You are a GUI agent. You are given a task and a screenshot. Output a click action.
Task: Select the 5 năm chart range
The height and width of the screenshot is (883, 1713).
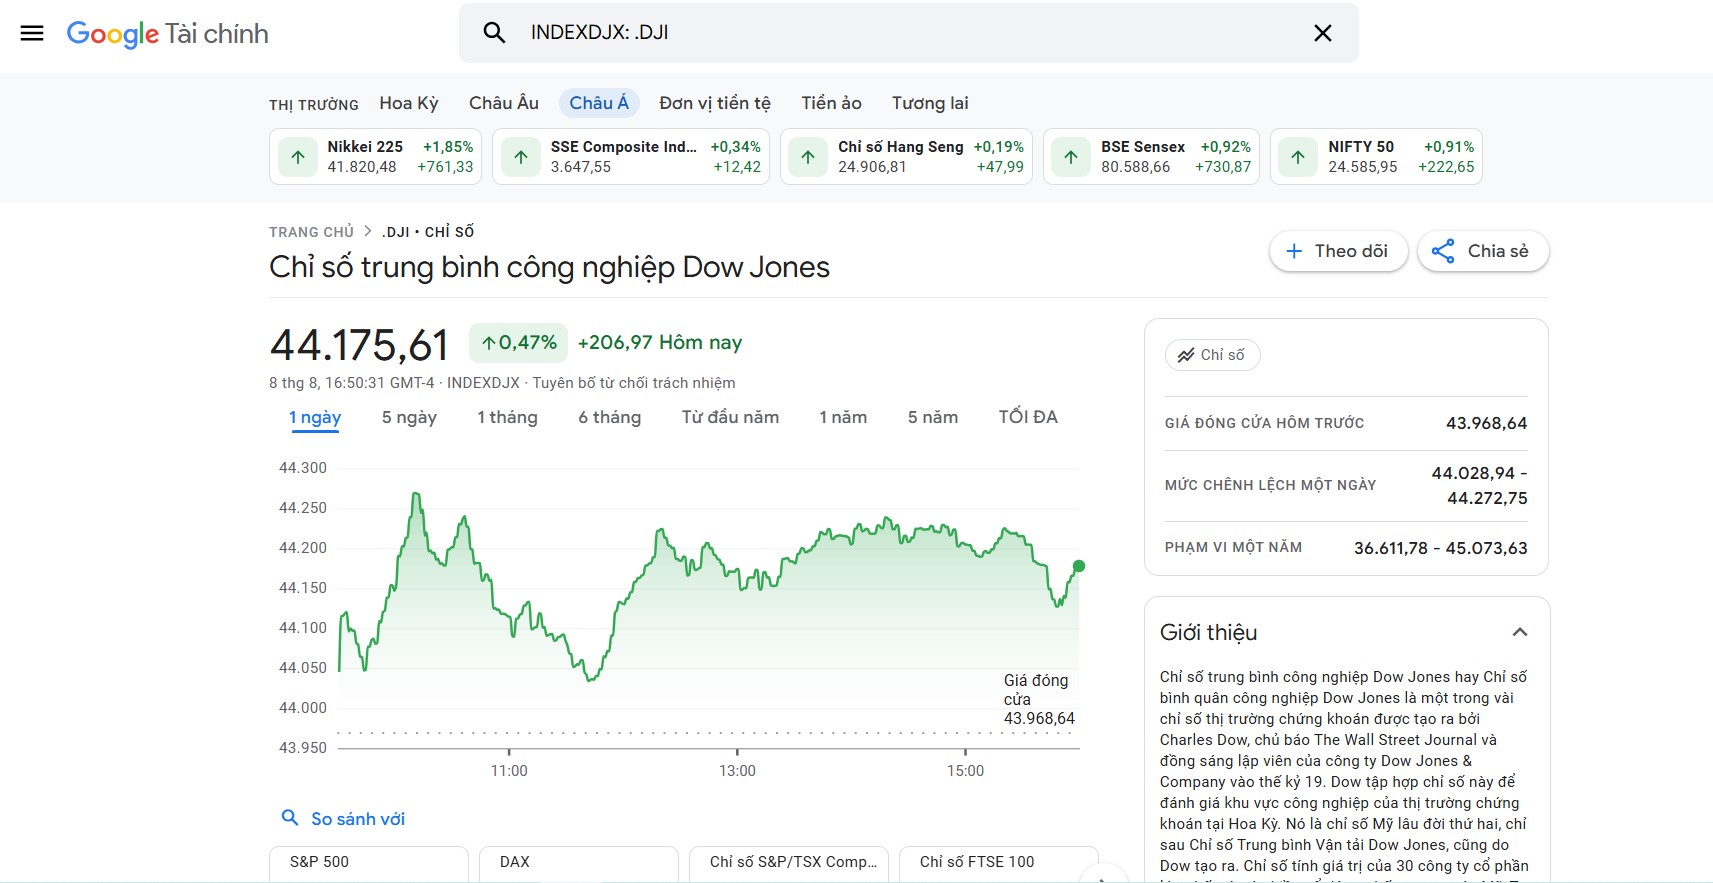[x=933, y=417]
